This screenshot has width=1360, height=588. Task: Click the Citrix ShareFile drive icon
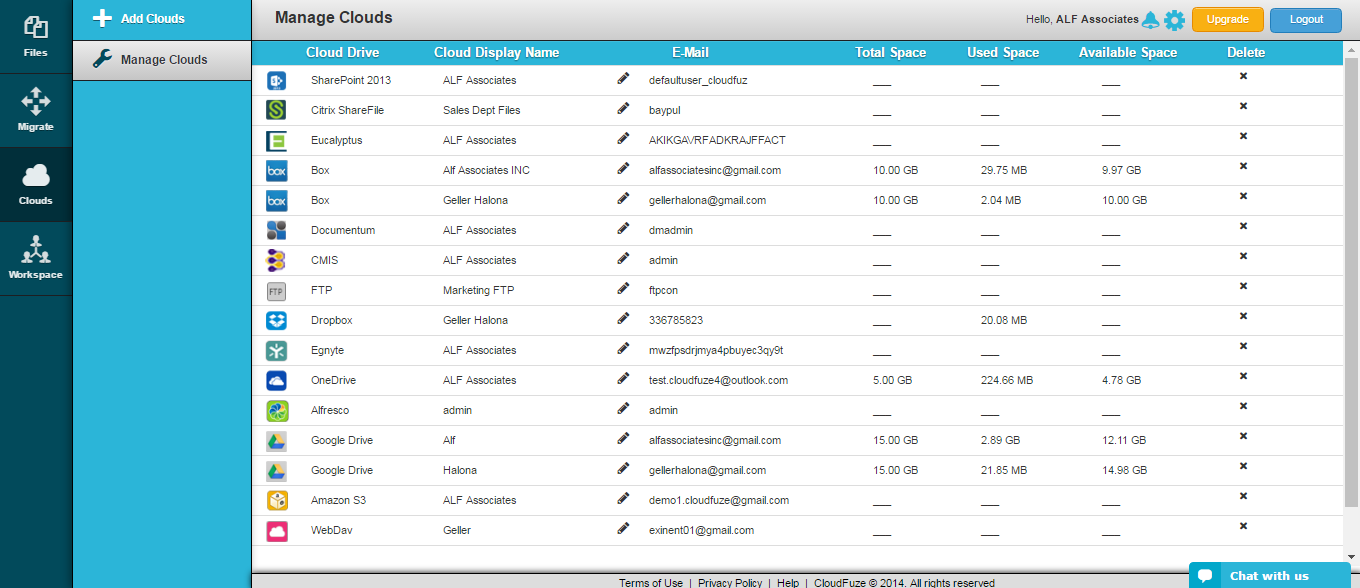[x=277, y=111]
